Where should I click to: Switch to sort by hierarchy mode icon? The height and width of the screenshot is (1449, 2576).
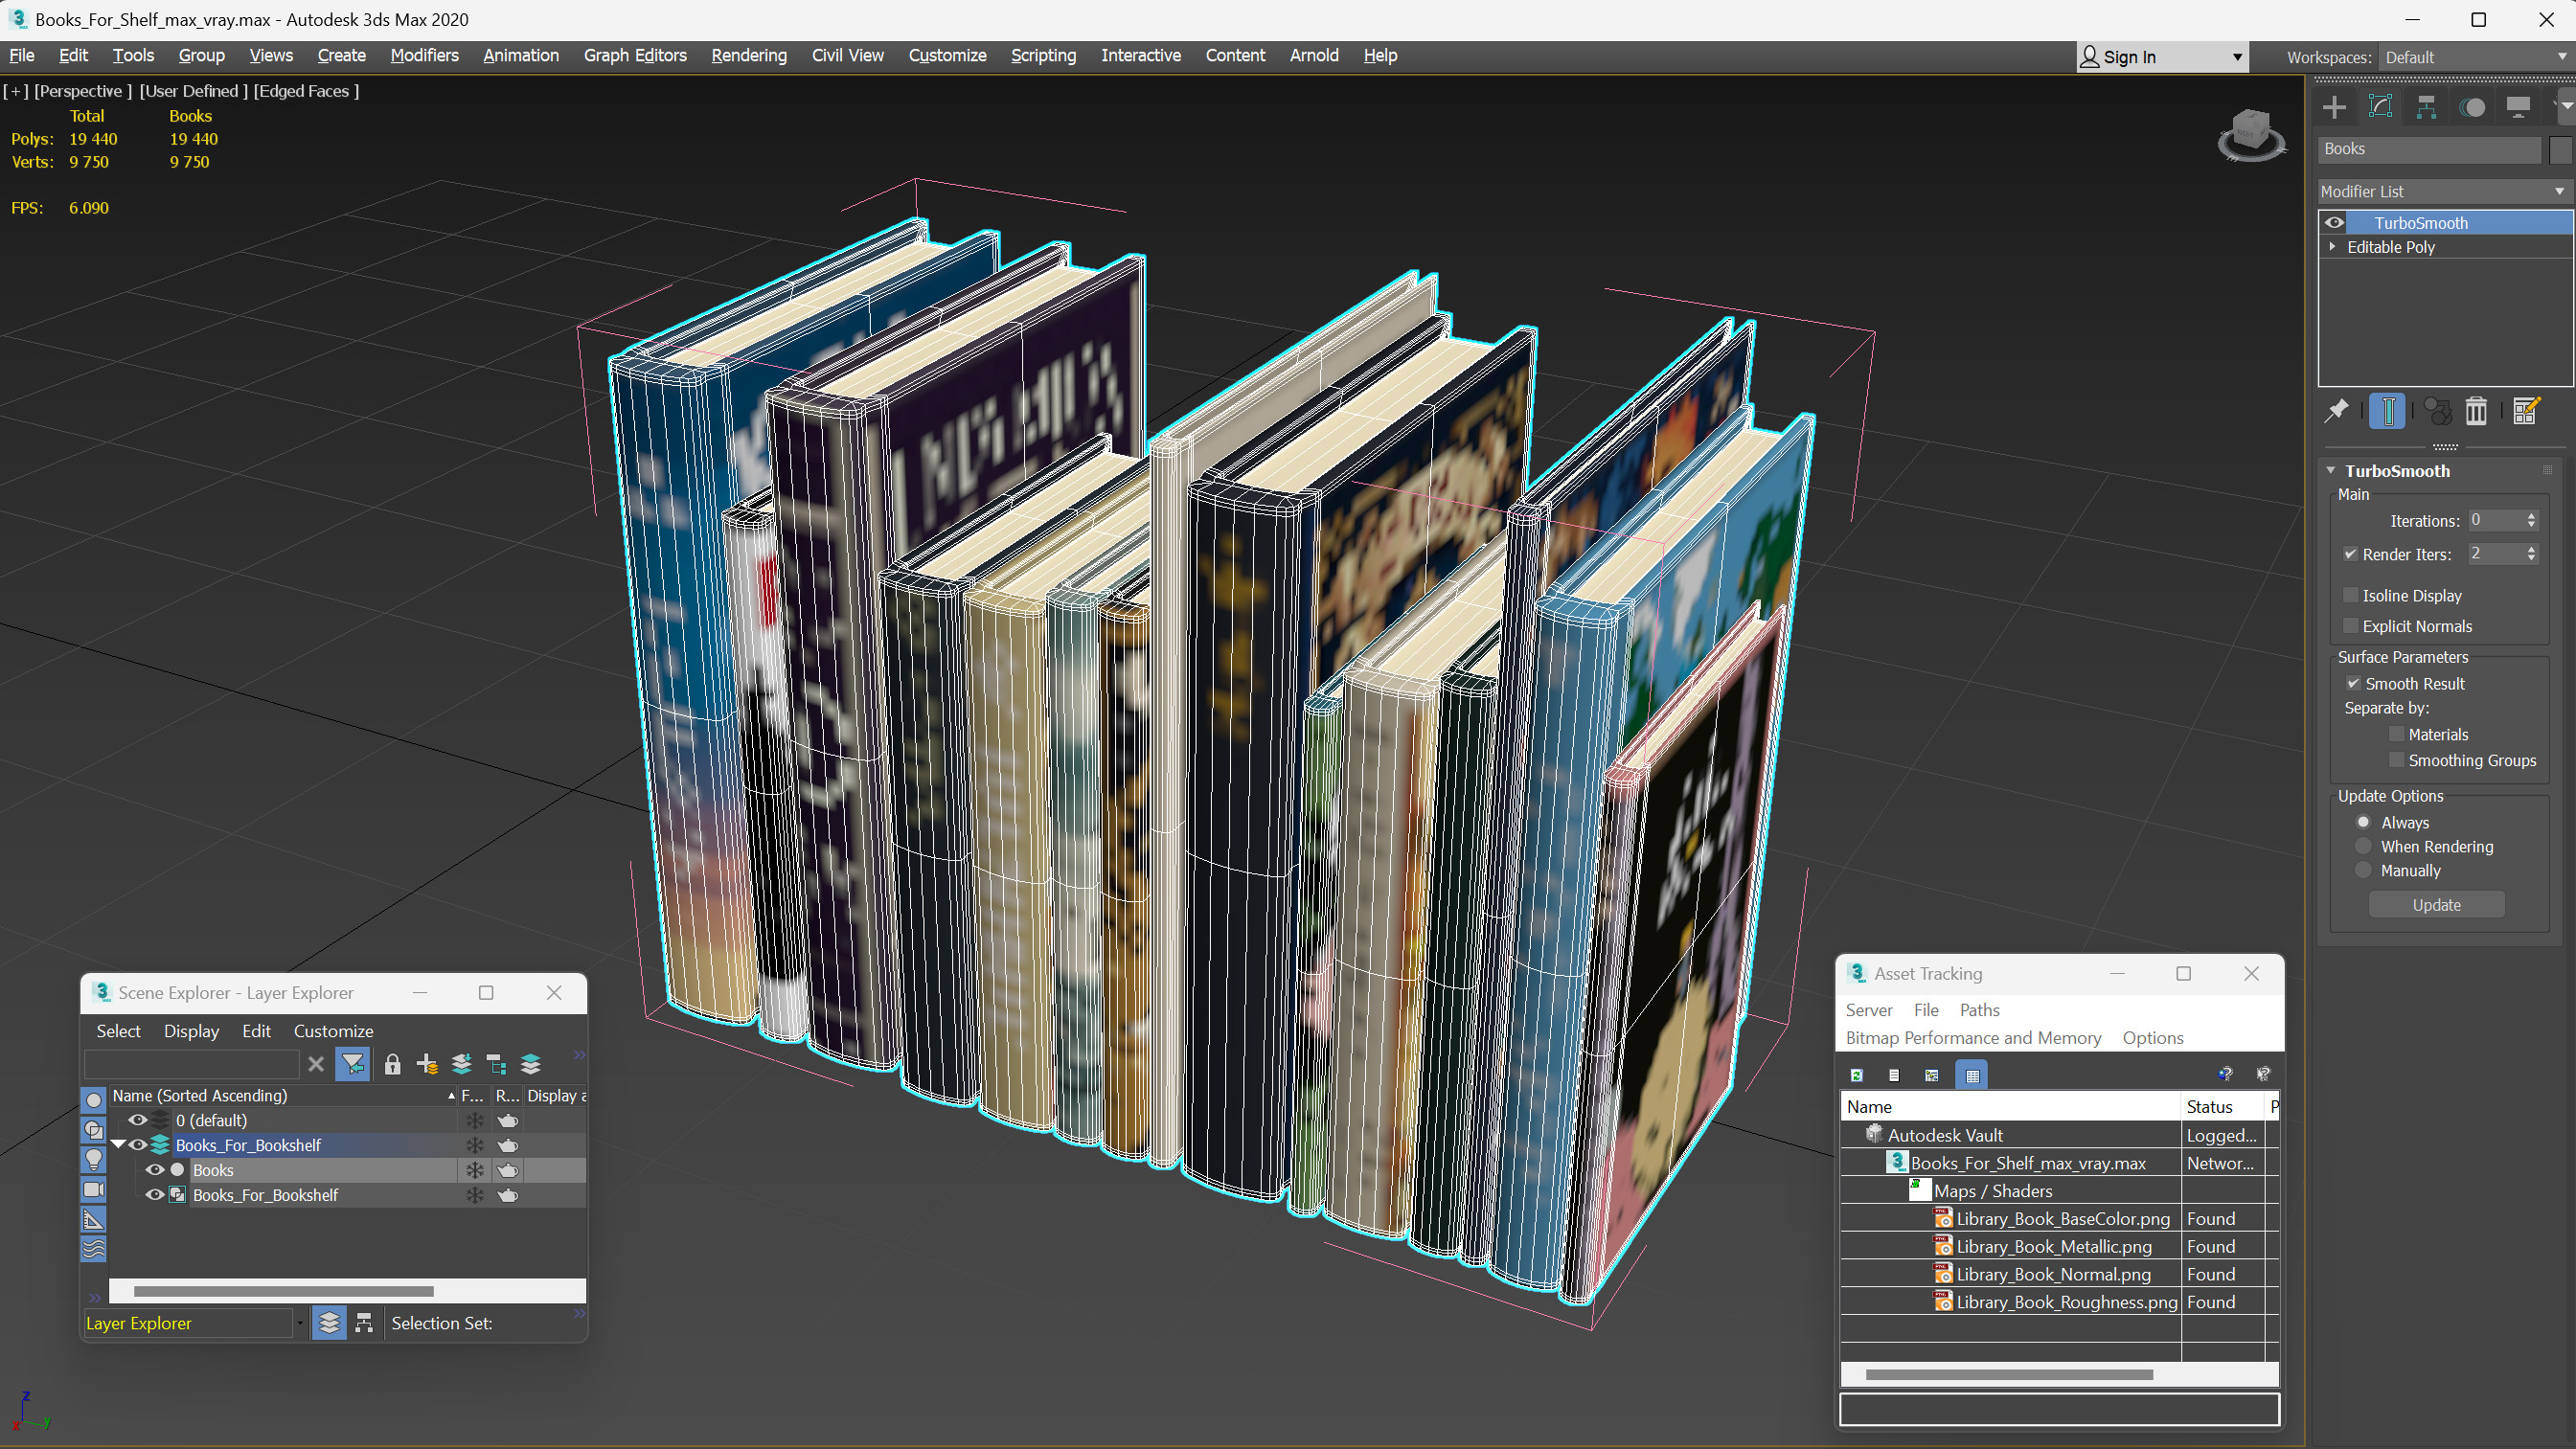tap(364, 1323)
